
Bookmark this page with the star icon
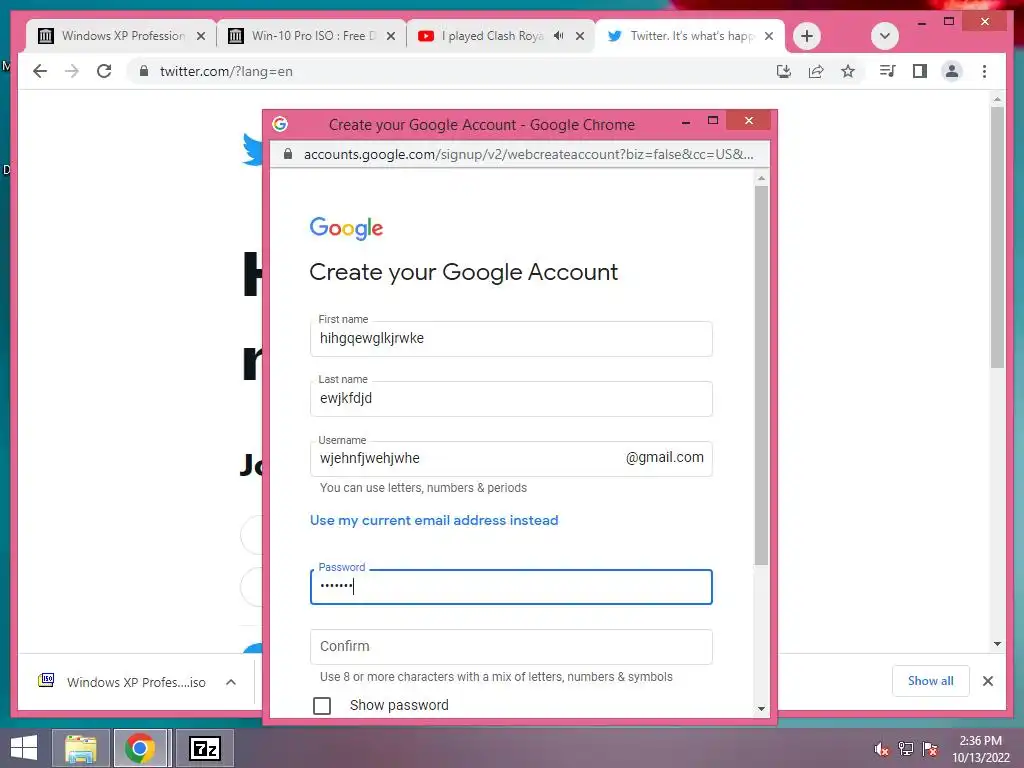click(848, 71)
